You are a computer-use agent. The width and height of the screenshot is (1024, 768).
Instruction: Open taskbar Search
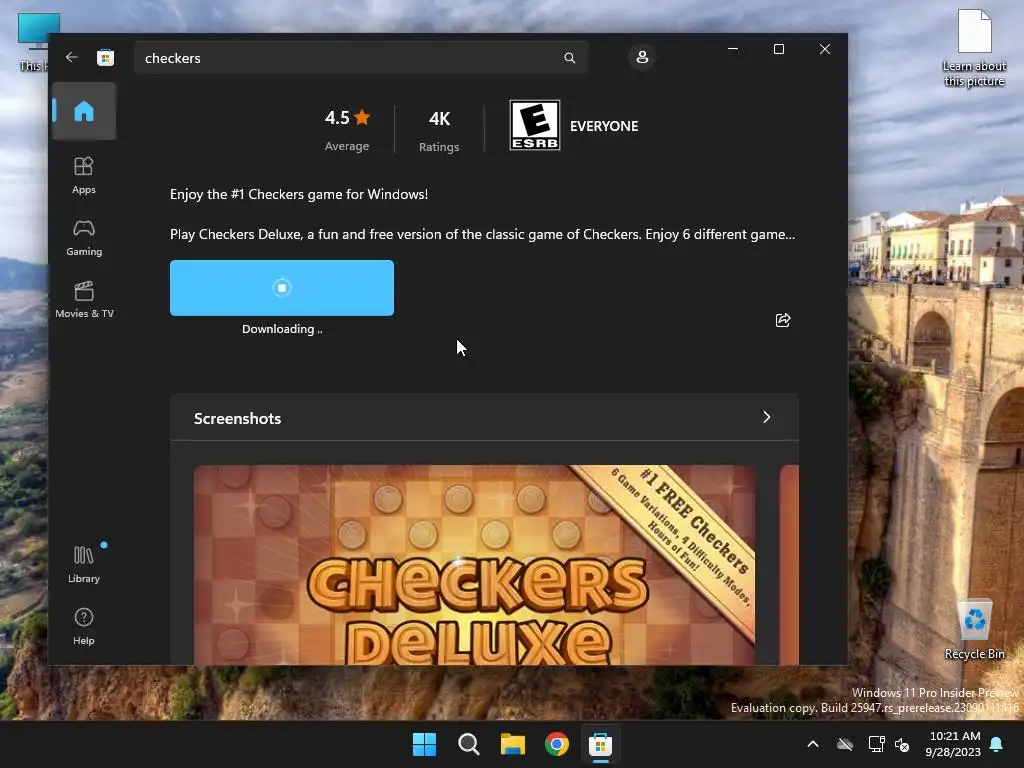(469, 744)
